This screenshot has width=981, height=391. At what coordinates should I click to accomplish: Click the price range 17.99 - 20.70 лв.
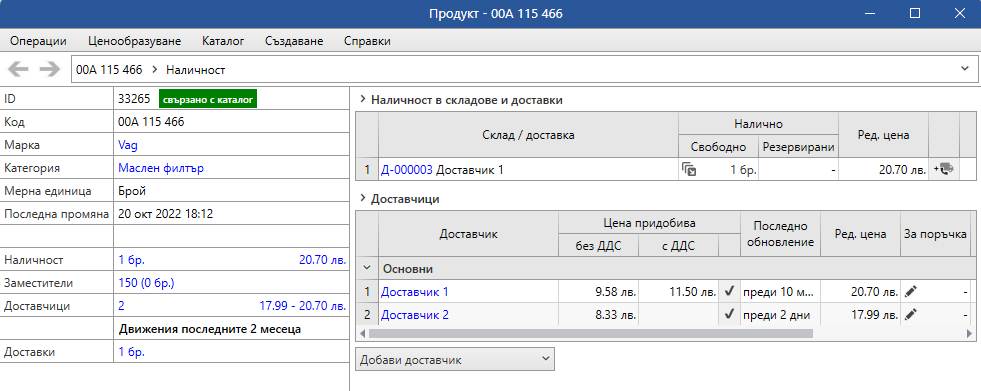click(x=303, y=306)
